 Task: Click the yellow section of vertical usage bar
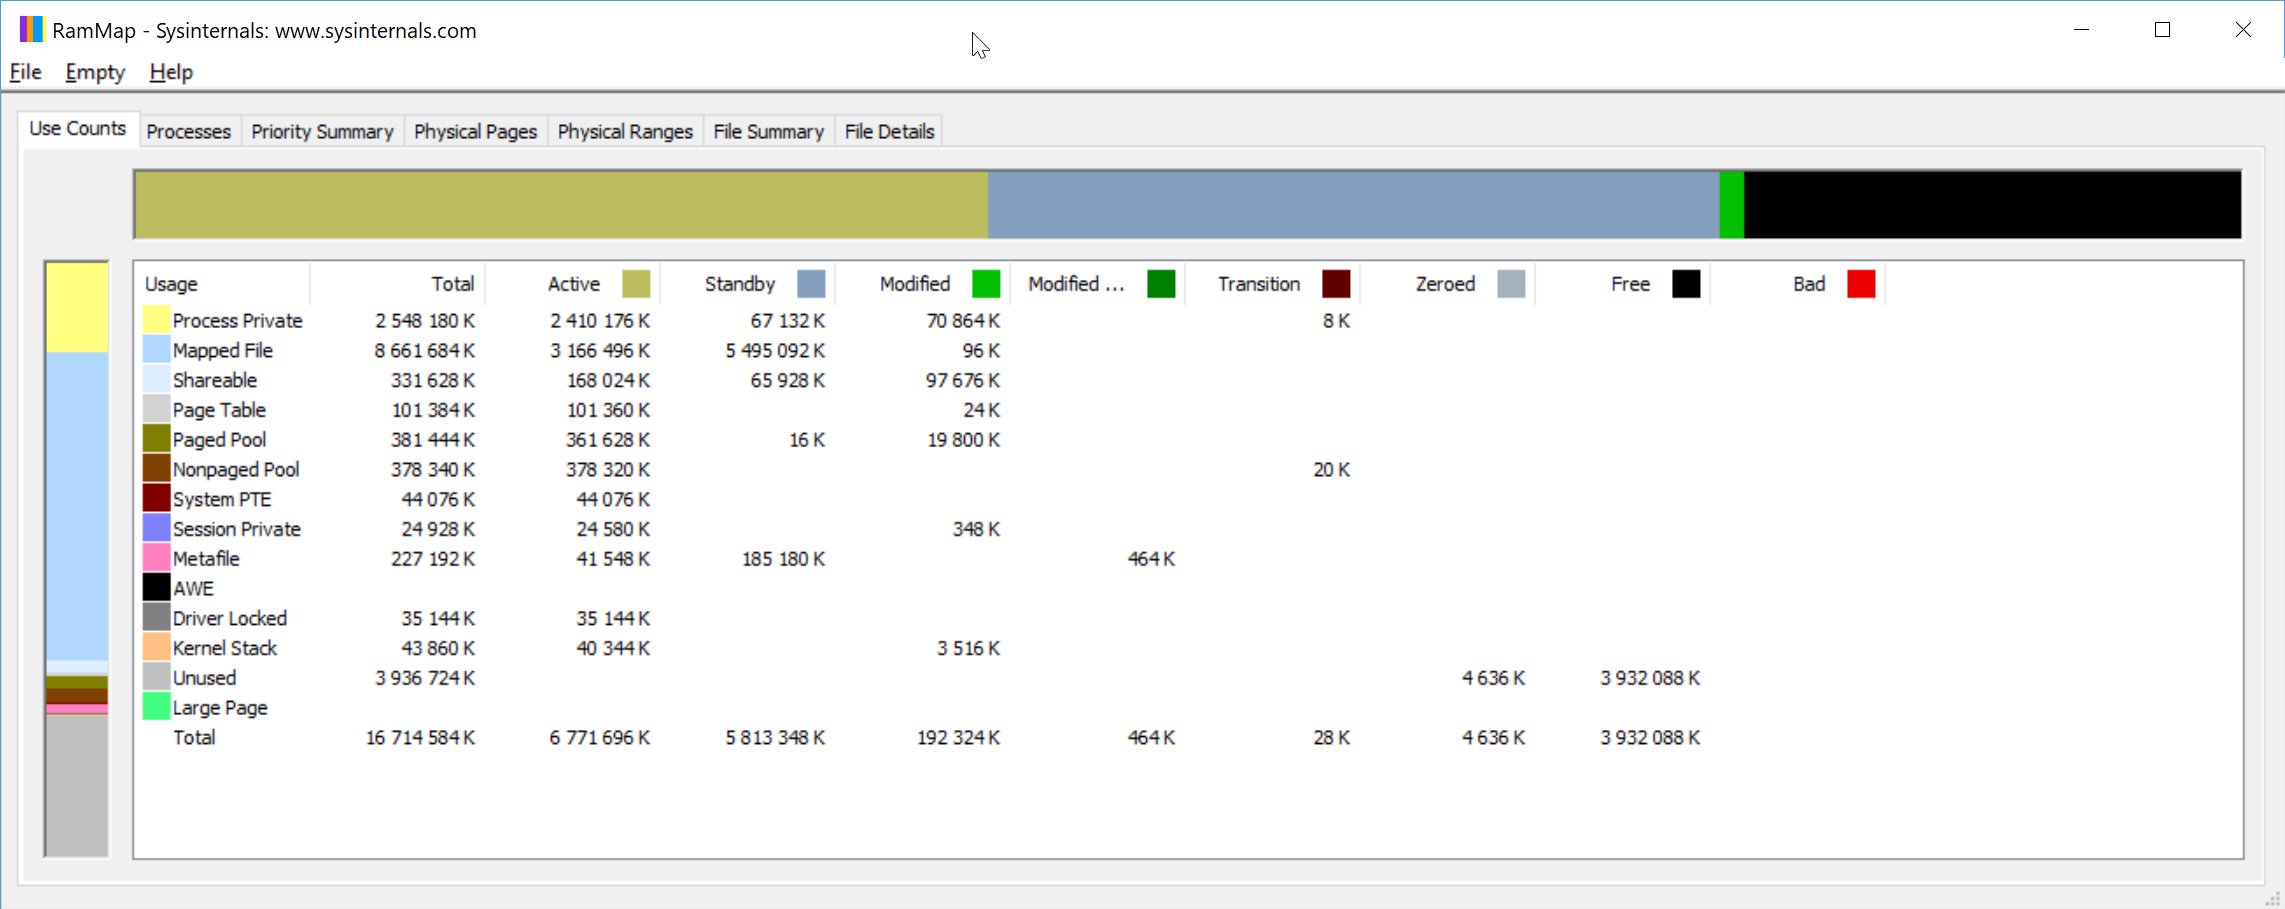point(77,307)
